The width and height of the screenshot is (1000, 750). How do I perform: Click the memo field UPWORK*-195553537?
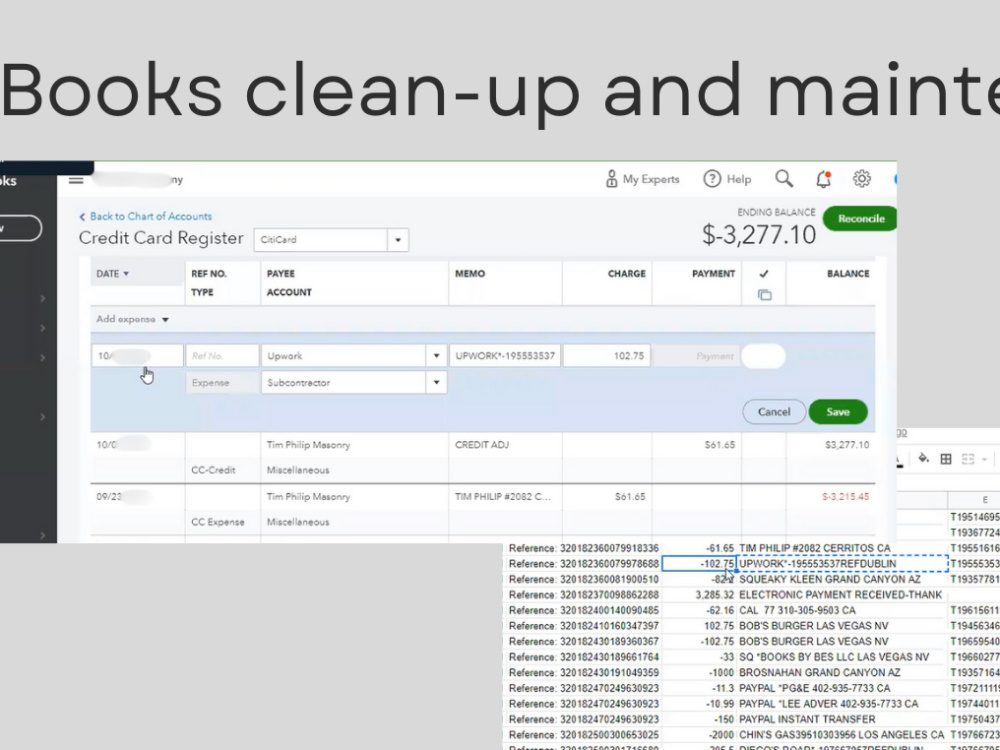coord(505,356)
